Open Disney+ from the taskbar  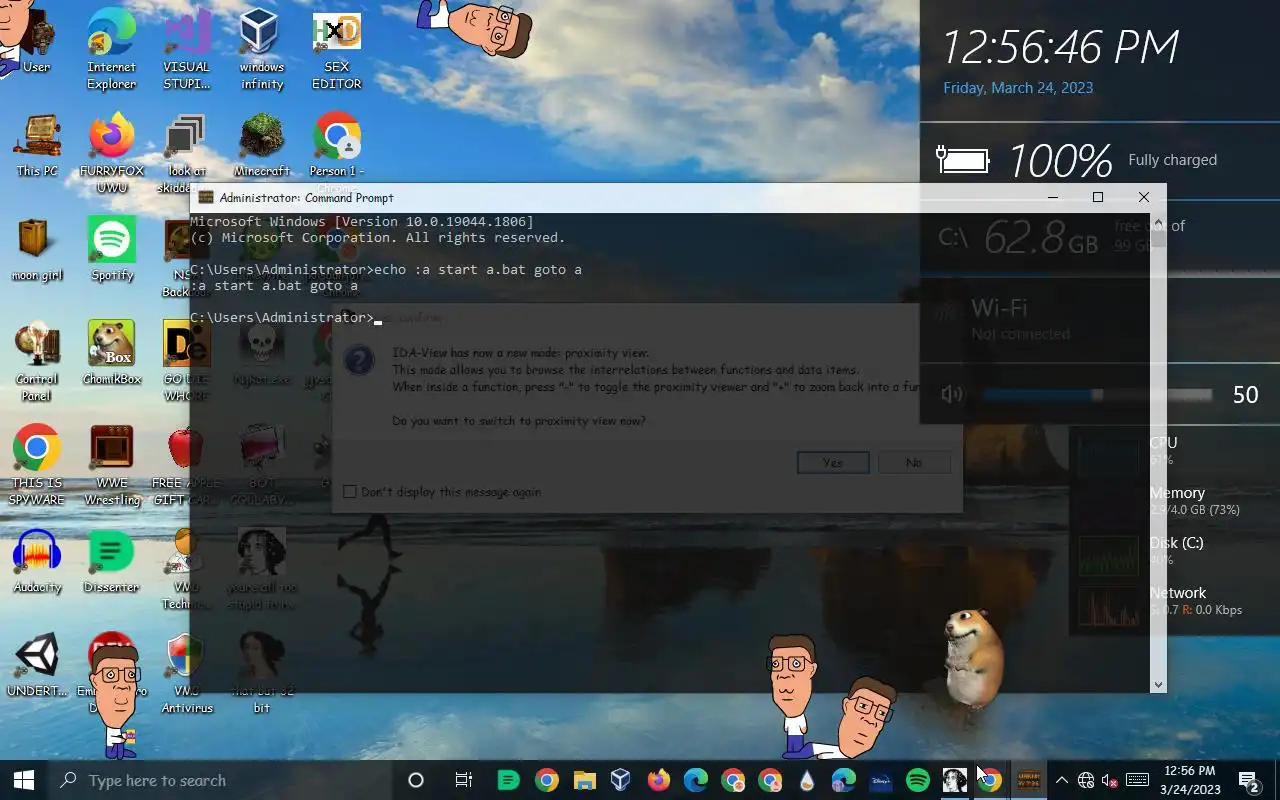click(x=880, y=780)
